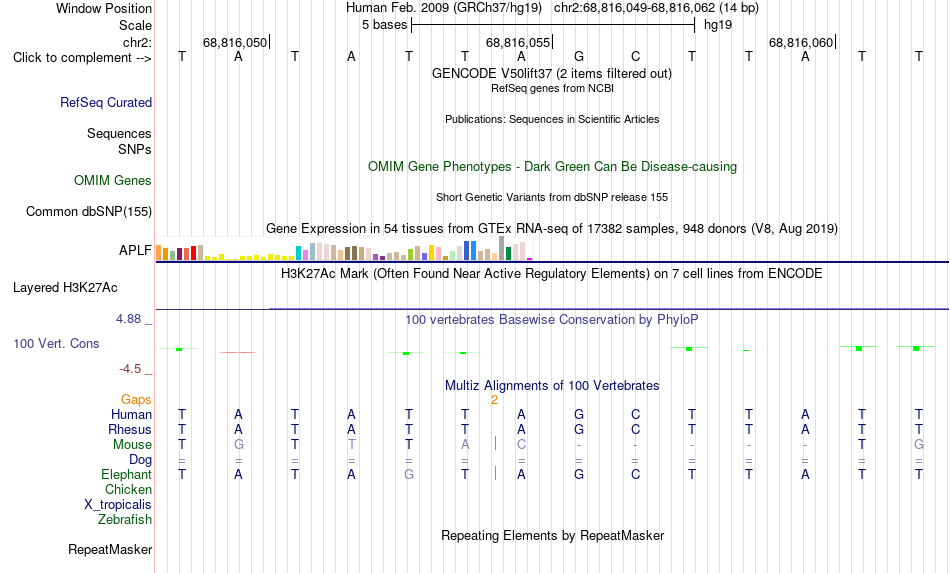Select the Chicken species label
Screen dimensions: 950x573
tap(128, 489)
